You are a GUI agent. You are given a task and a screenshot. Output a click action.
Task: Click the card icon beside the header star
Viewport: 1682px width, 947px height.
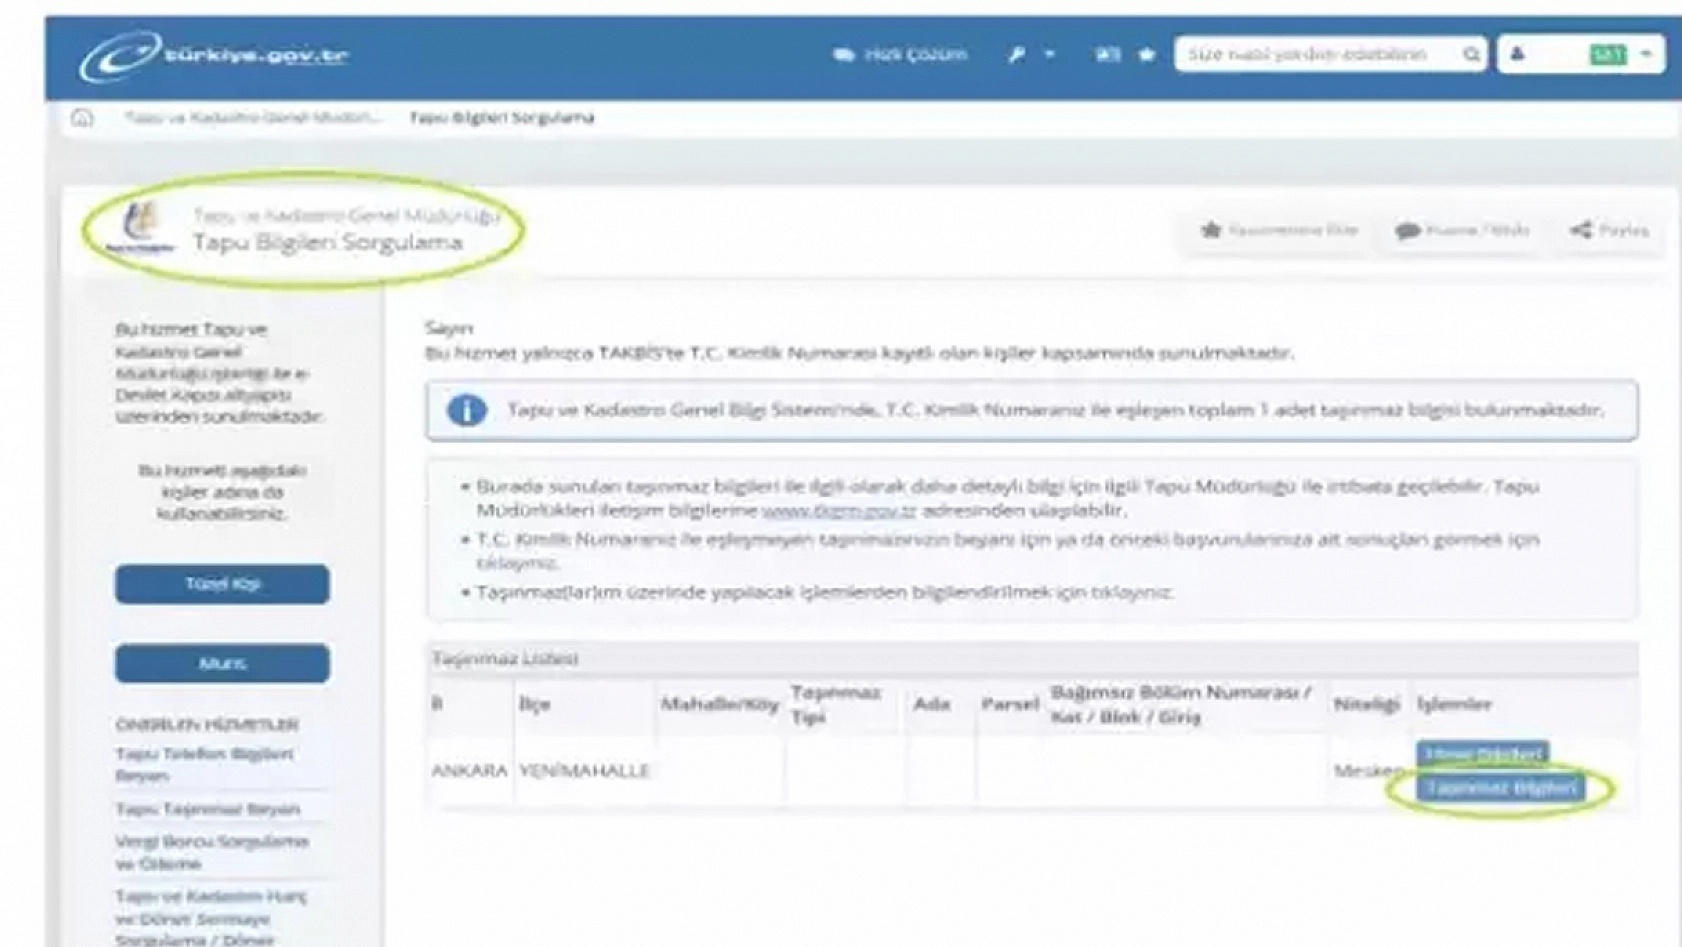(x=1107, y=55)
